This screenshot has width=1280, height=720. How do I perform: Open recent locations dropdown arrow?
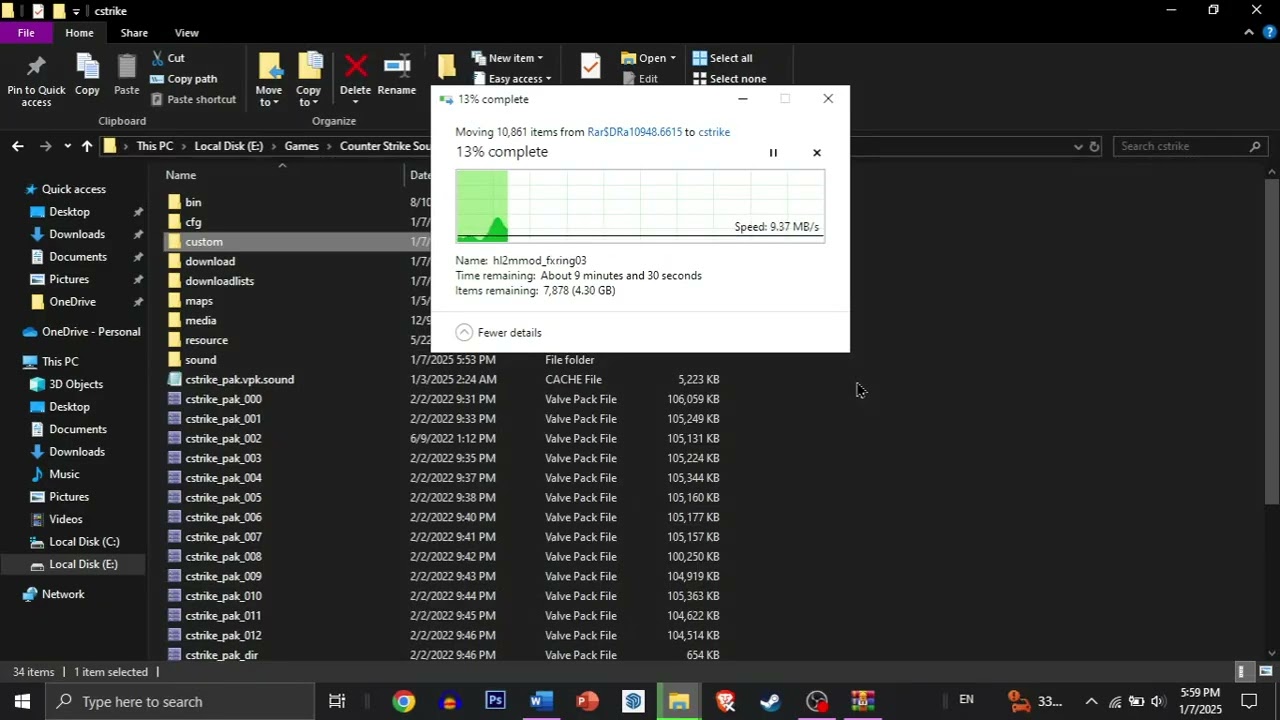tap(67, 146)
